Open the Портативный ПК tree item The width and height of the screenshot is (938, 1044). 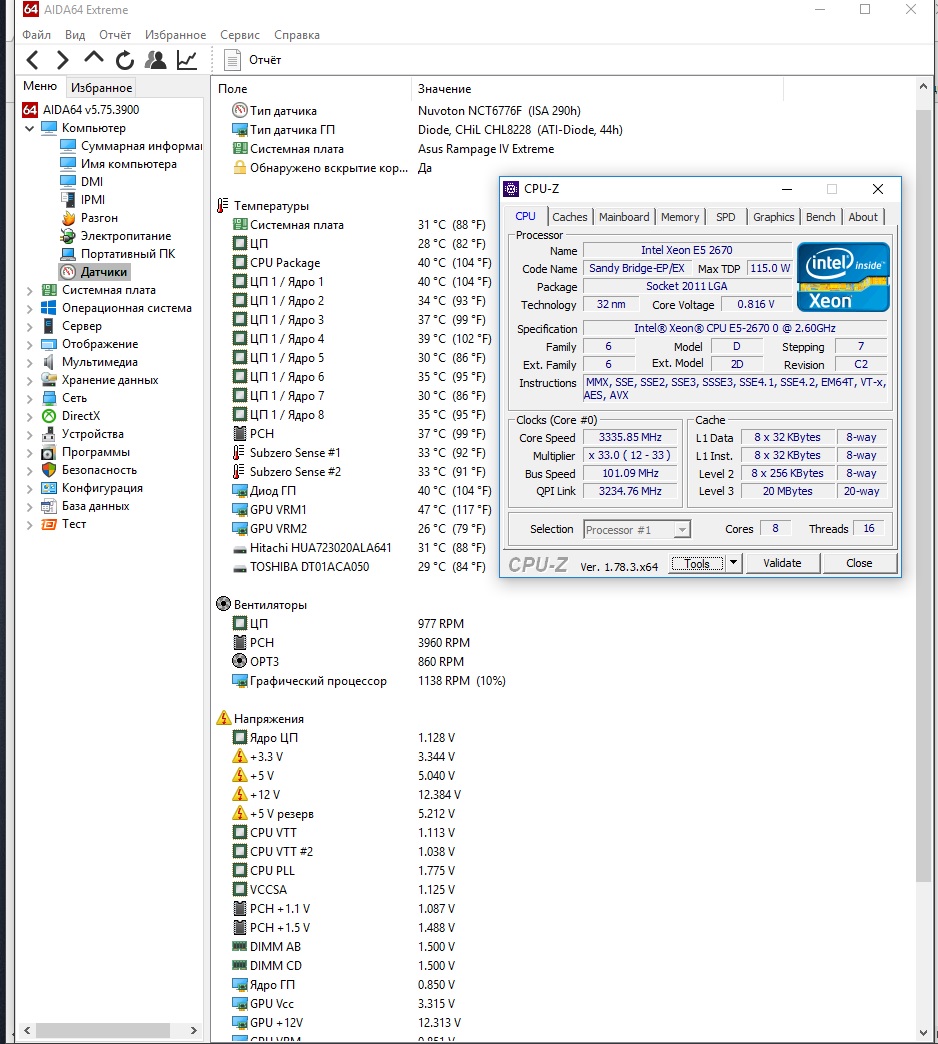click(118, 254)
